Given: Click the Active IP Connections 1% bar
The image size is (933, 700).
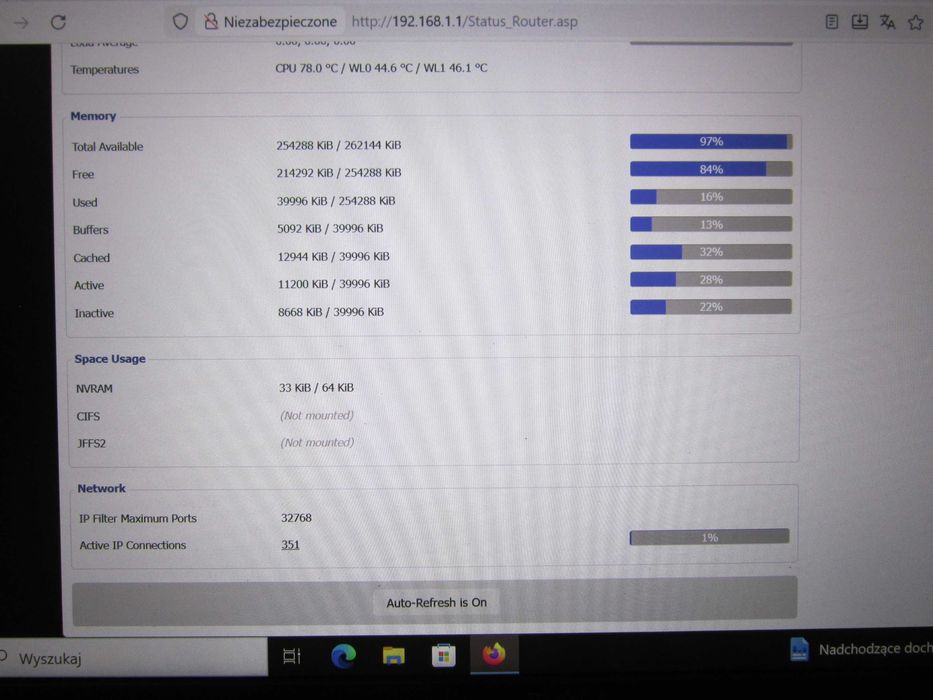Looking at the screenshot, I should [x=709, y=537].
